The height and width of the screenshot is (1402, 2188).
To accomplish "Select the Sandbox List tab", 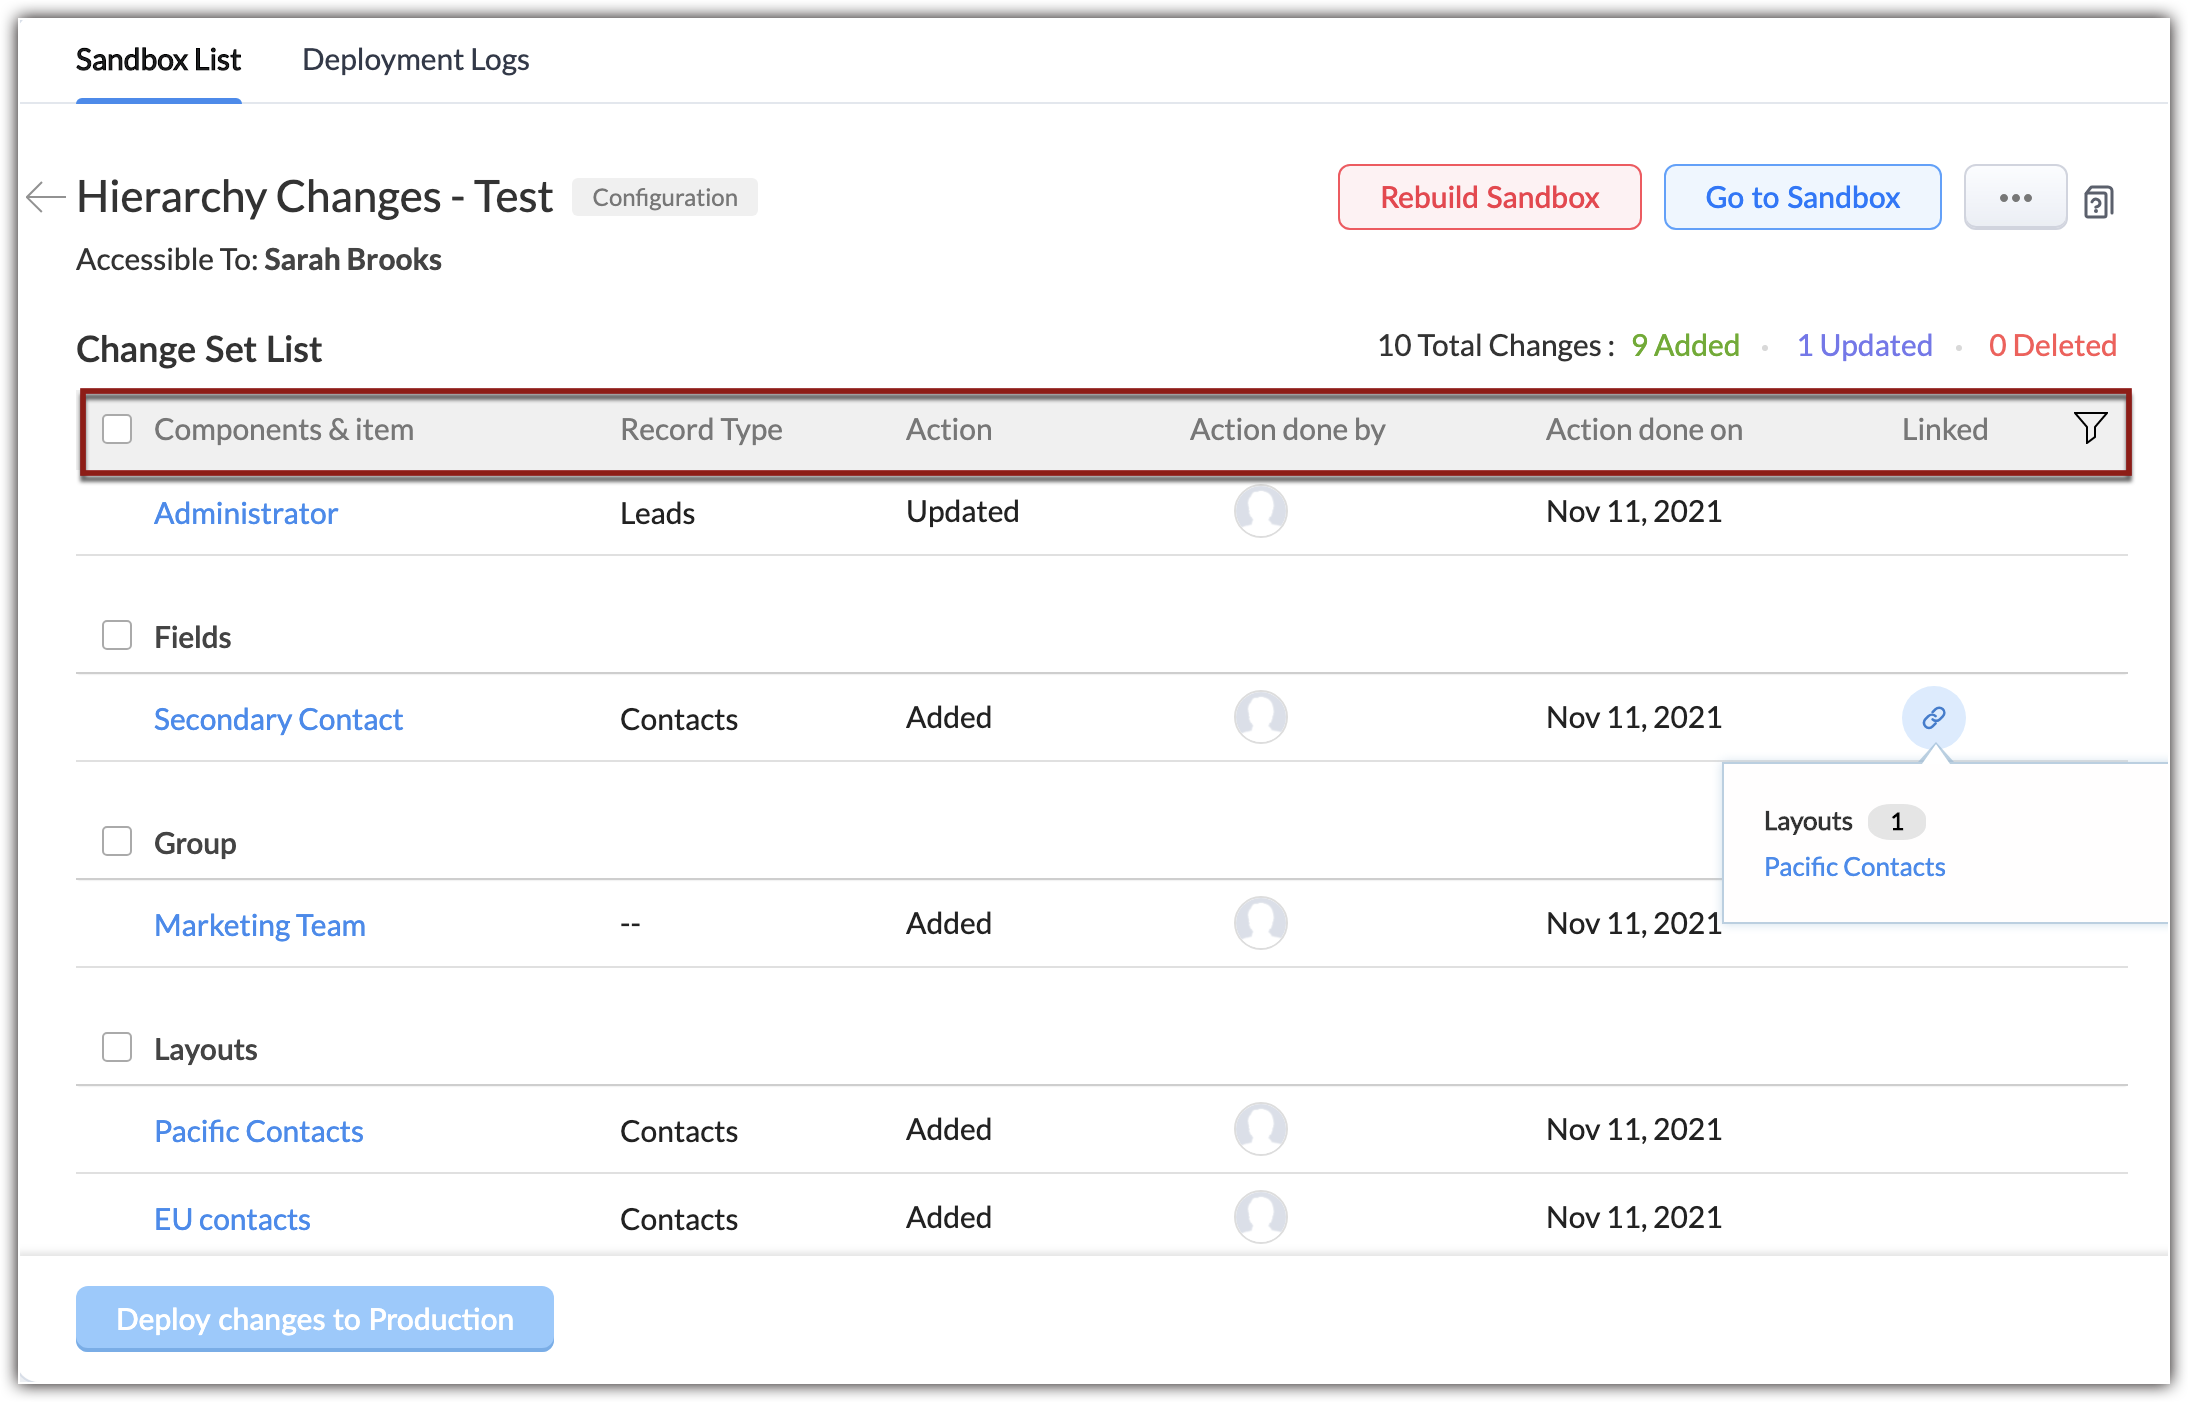I will coord(158,60).
